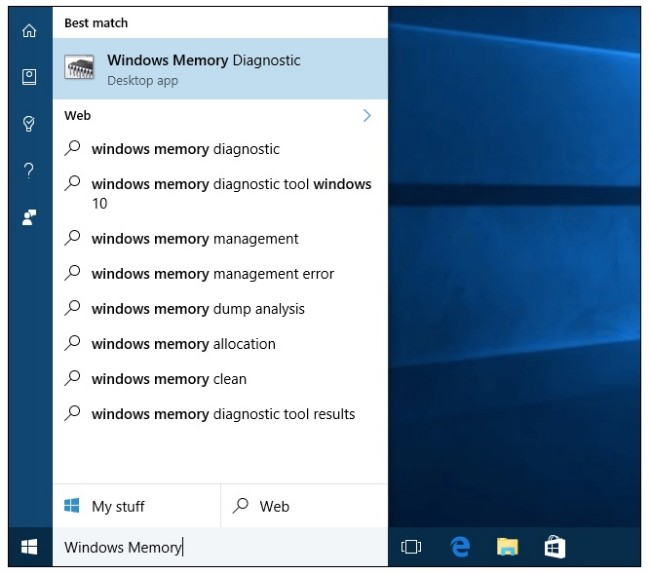Click the Windows Memory Diagnostic chip icon
Image resolution: width=650 pixels, height=573 pixels.
[x=79, y=68]
